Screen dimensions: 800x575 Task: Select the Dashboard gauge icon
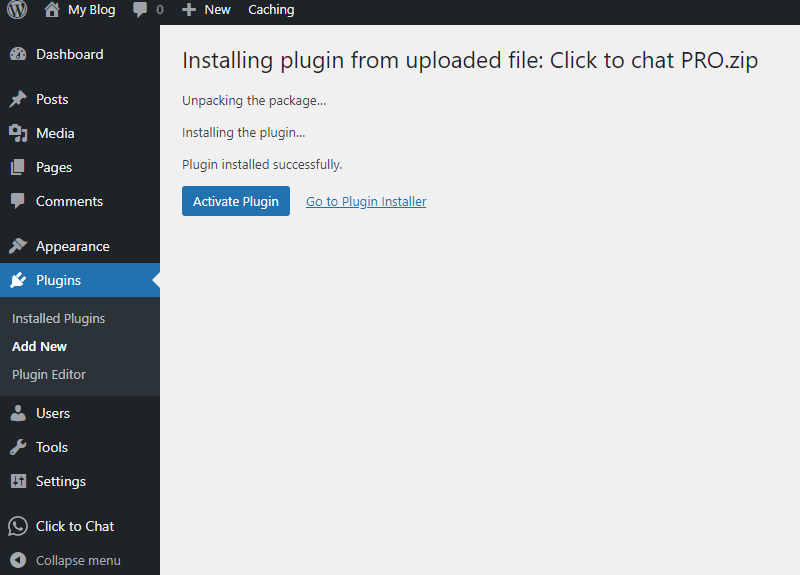coord(18,54)
